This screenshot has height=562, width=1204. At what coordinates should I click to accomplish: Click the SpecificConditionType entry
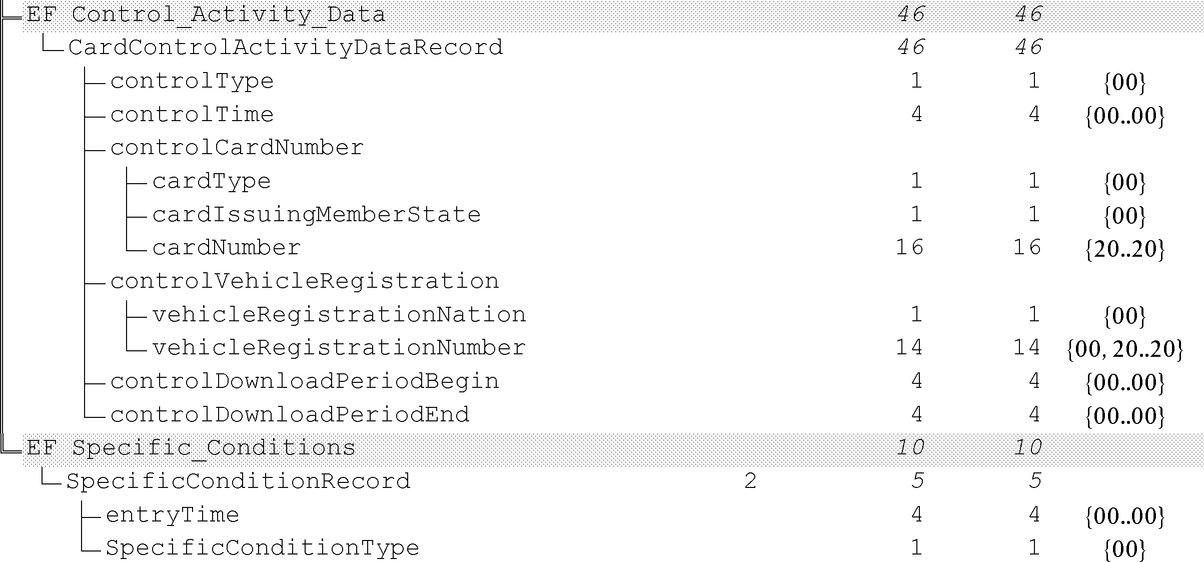(262, 548)
